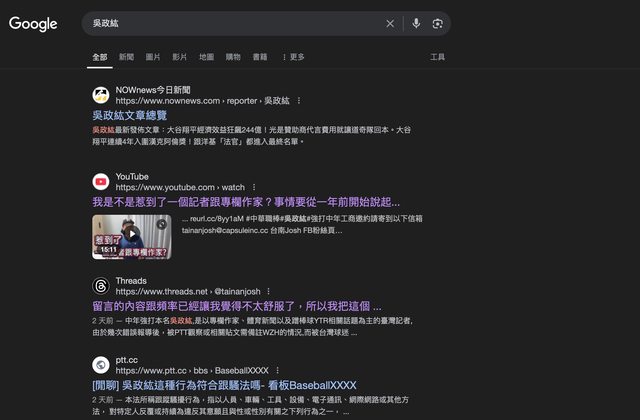Click the NOWnews site favicon
This screenshot has width=640, height=420.
click(x=101, y=95)
